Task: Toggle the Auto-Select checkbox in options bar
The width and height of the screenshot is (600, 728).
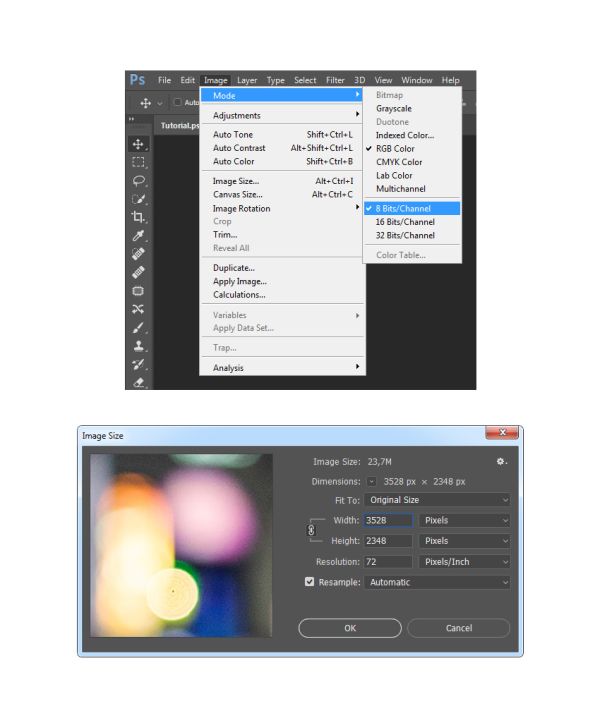Action: (177, 102)
